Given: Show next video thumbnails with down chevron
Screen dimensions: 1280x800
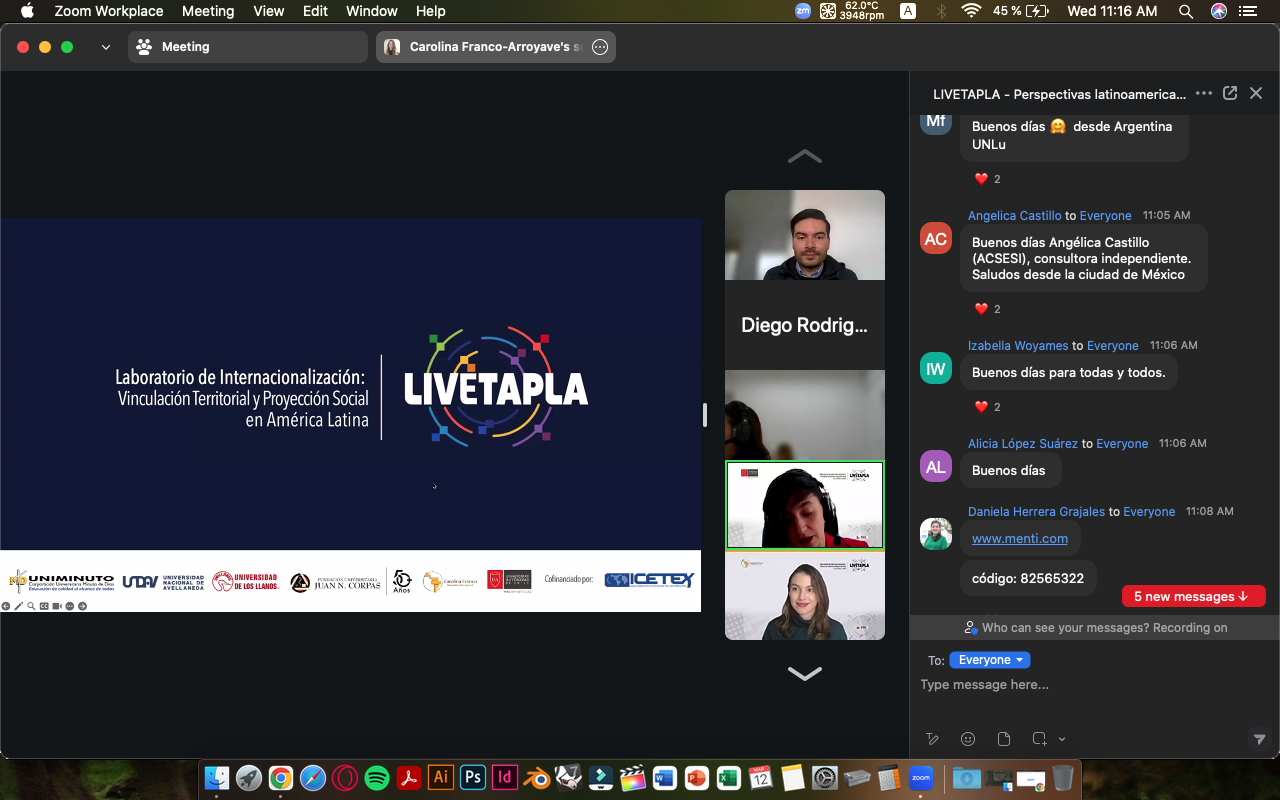Looking at the screenshot, I should pos(805,673).
